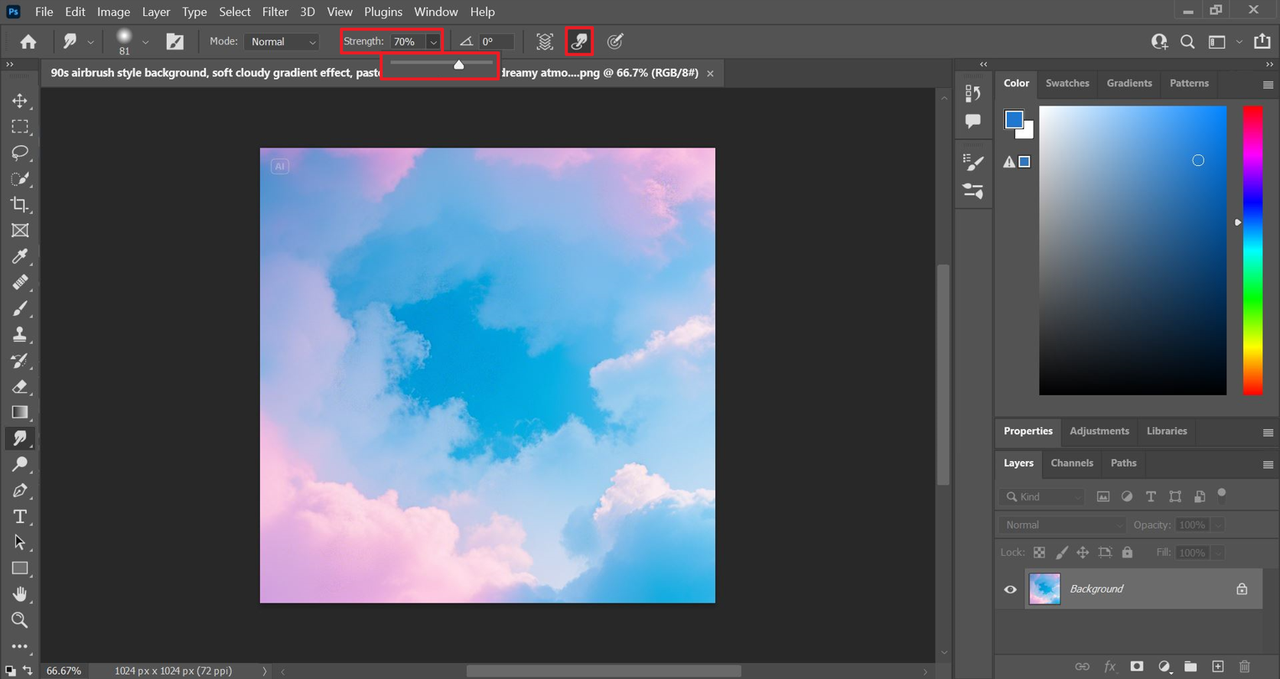Click the foreground color swatch
Image resolution: width=1280 pixels, height=679 pixels.
coord(1014,120)
